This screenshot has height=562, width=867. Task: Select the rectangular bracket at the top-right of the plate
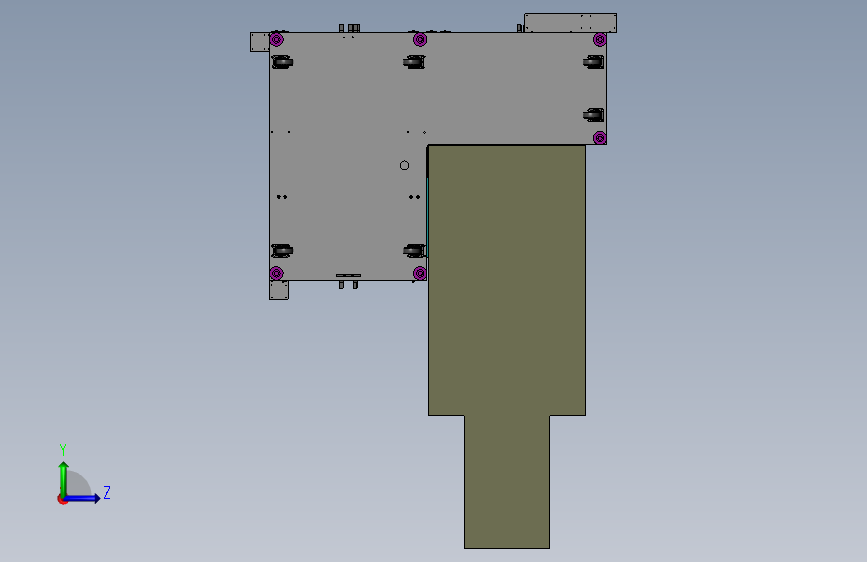point(570,23)
